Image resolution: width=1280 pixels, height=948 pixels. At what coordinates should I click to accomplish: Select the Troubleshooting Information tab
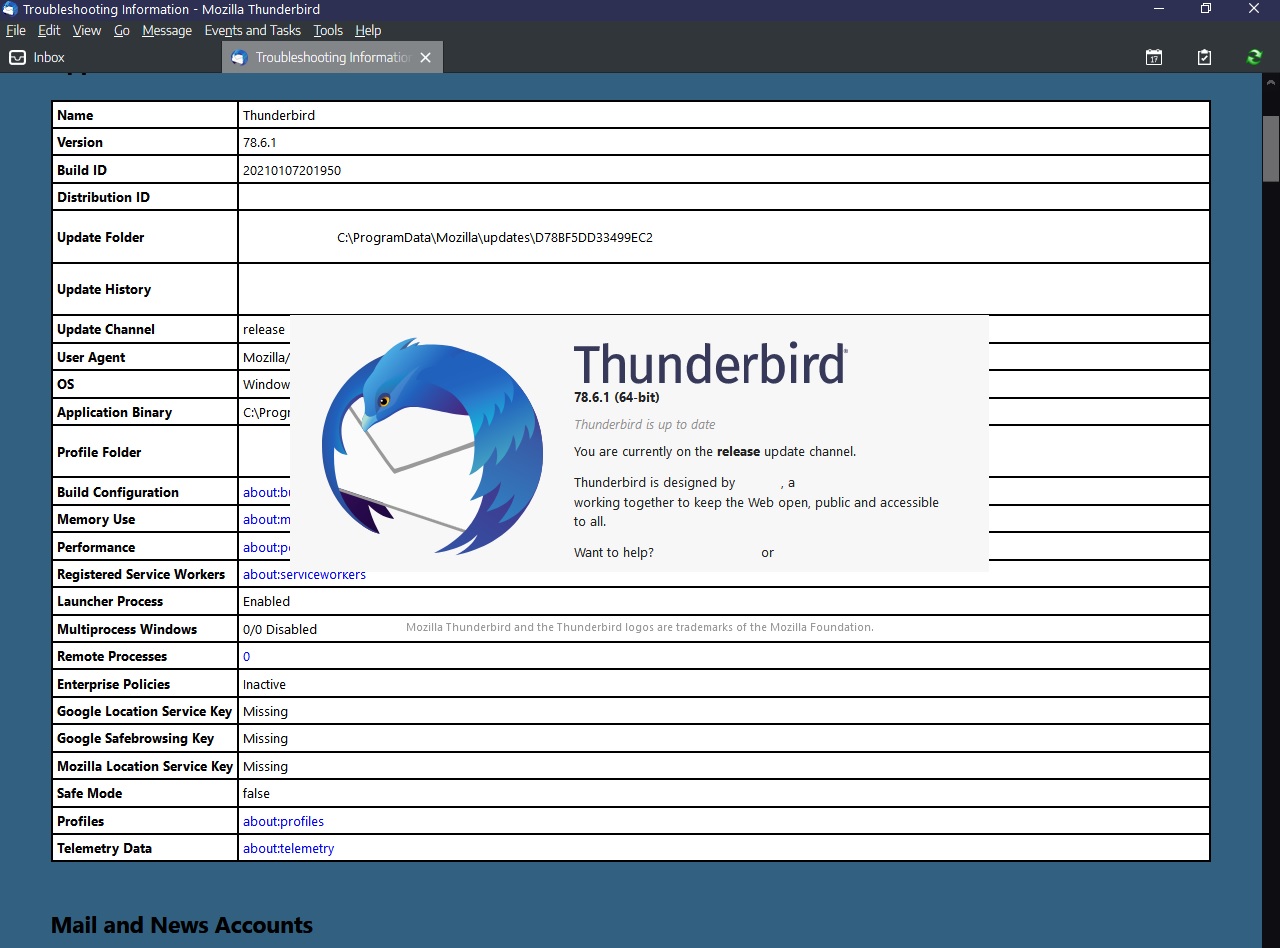pyautogui.click(x=332, y=58)
